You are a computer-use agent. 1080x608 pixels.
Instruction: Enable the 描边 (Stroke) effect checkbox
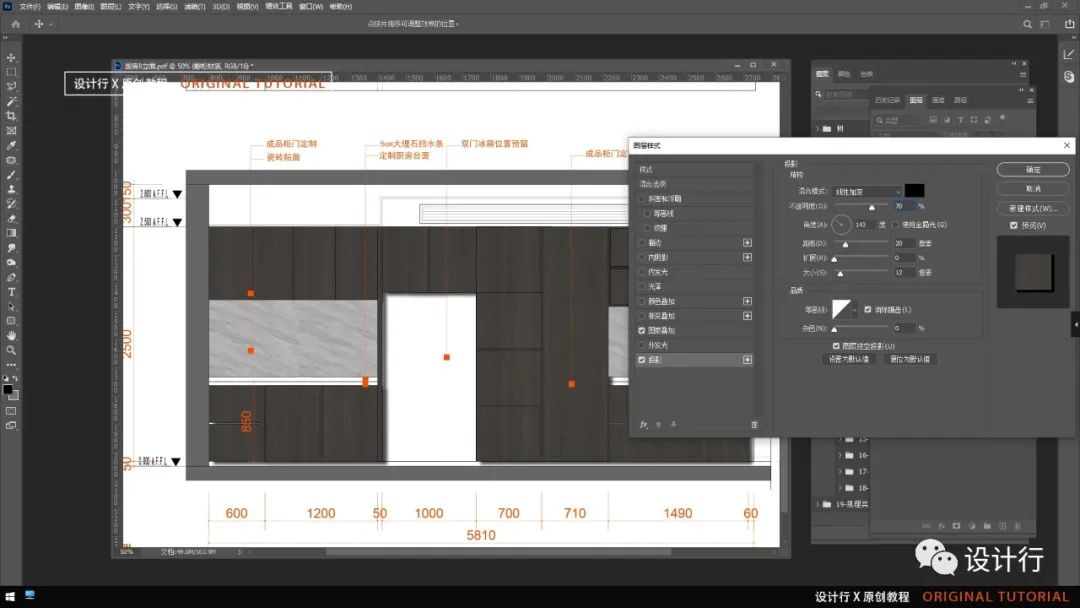(642, 243)
